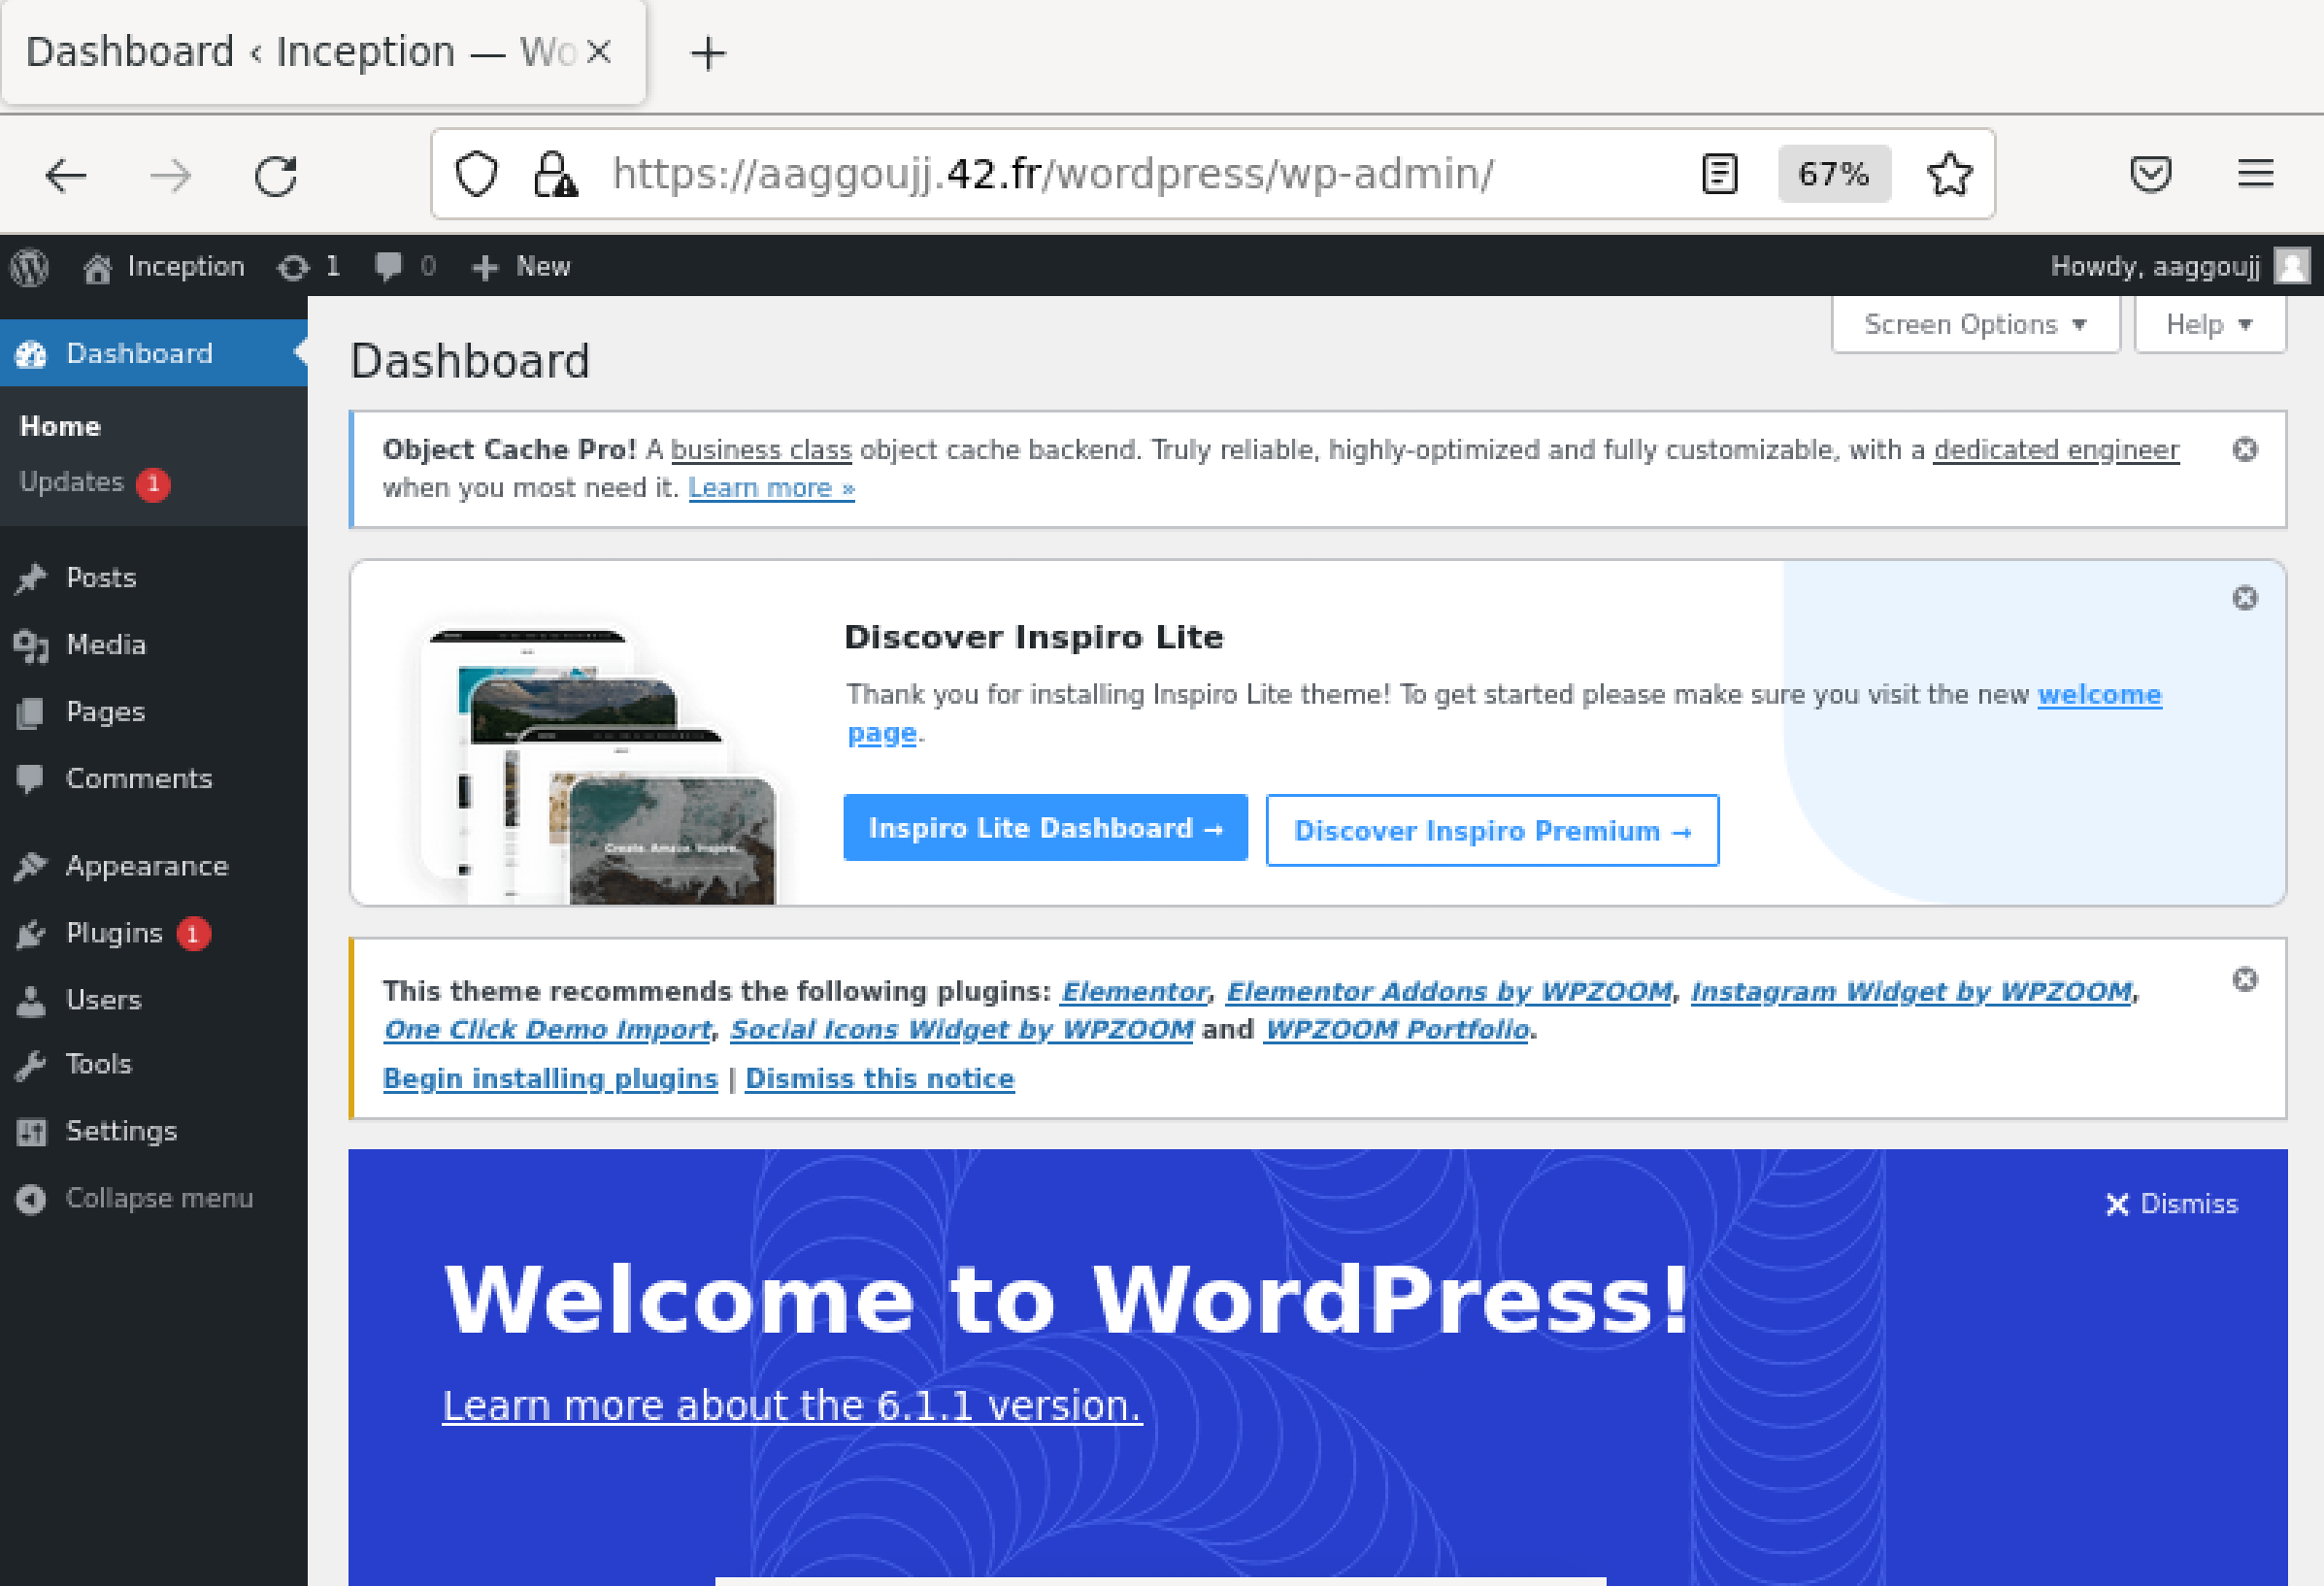Screen dimensions: 2324x1586
Task: Click the Dashboard menu item
Action: point(140,353)
